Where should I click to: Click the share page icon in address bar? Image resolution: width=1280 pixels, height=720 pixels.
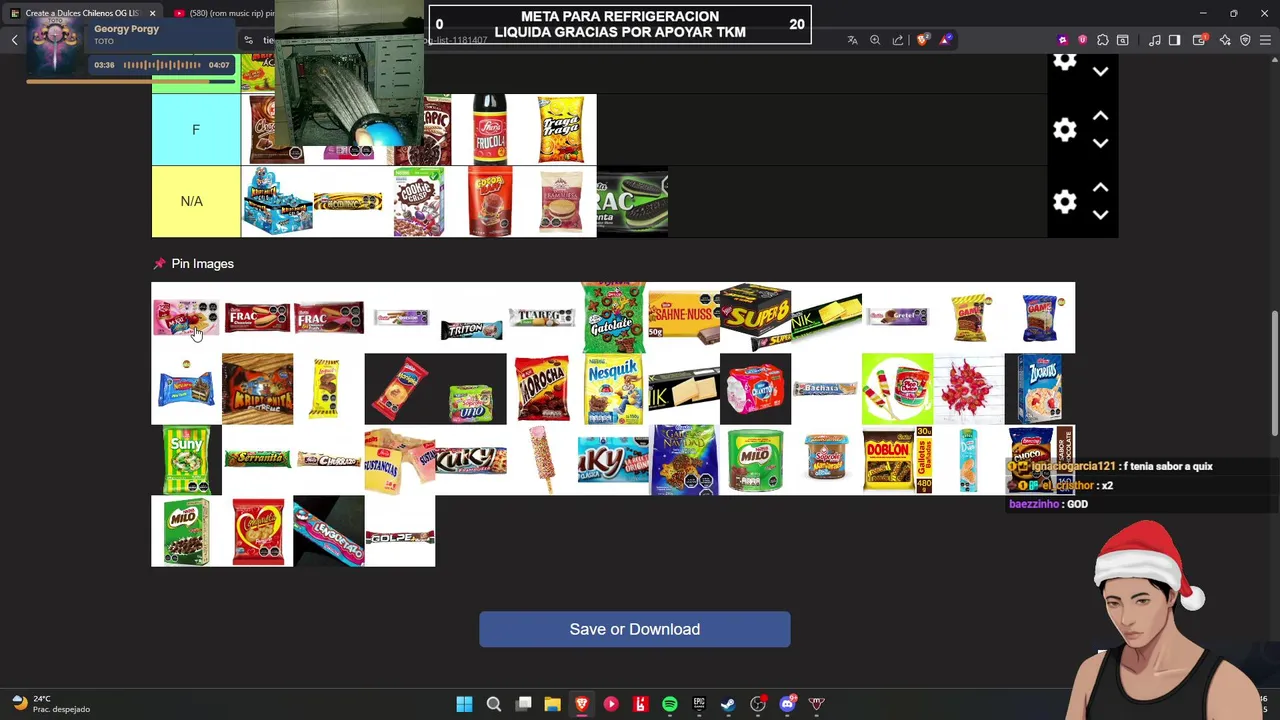(x=898, y=40)
